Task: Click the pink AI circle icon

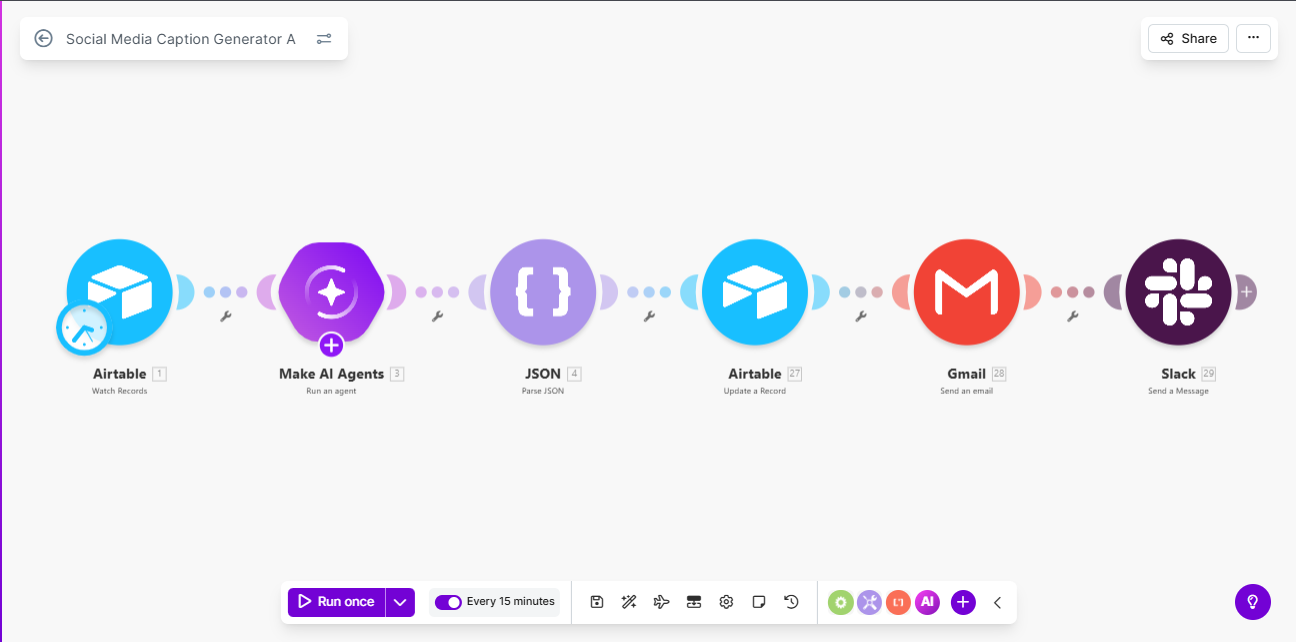Action: (927, 602)
